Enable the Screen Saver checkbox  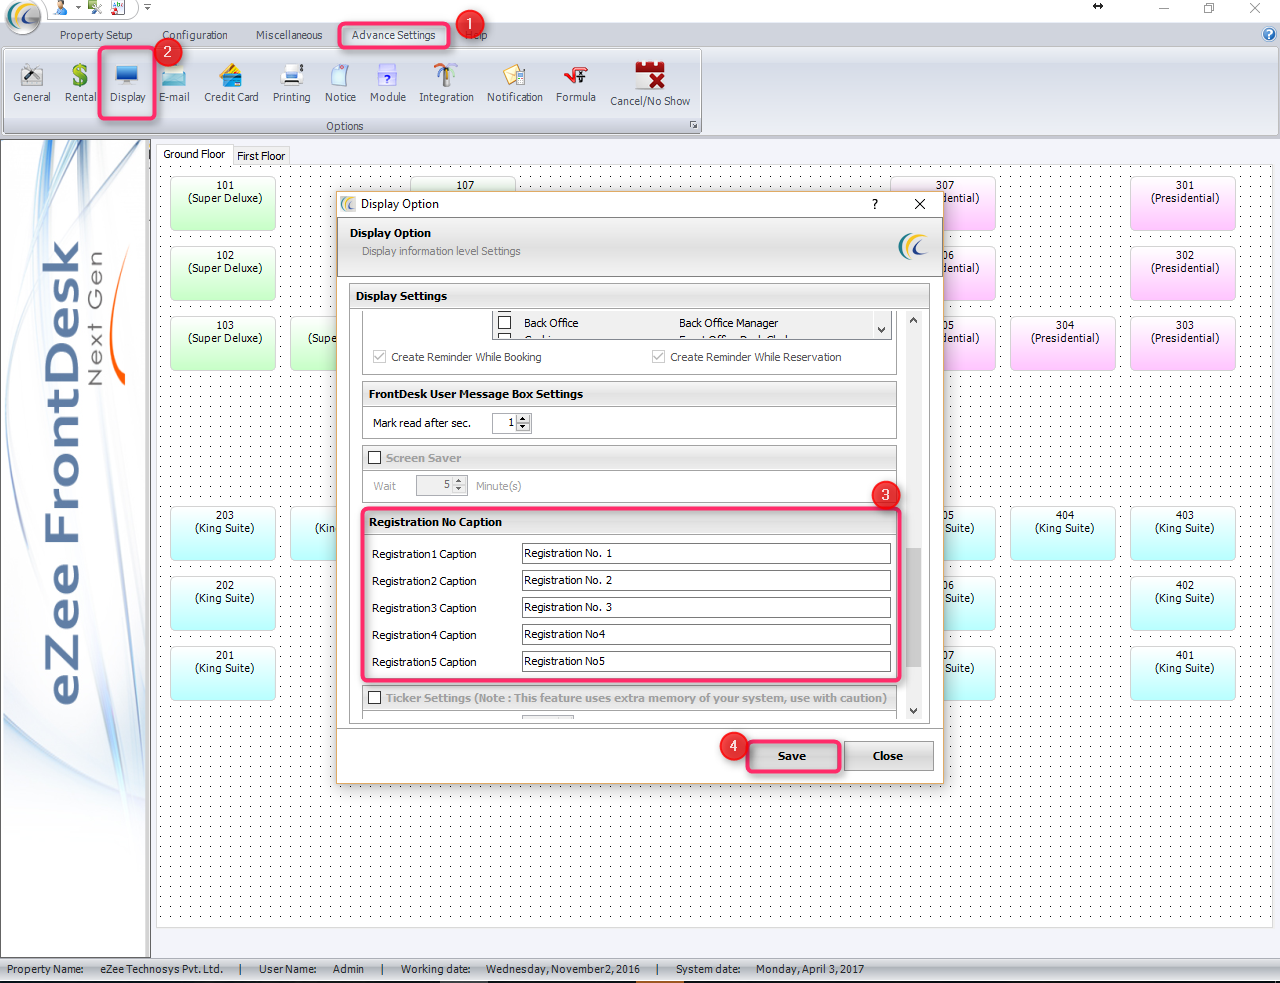(375, 458)
